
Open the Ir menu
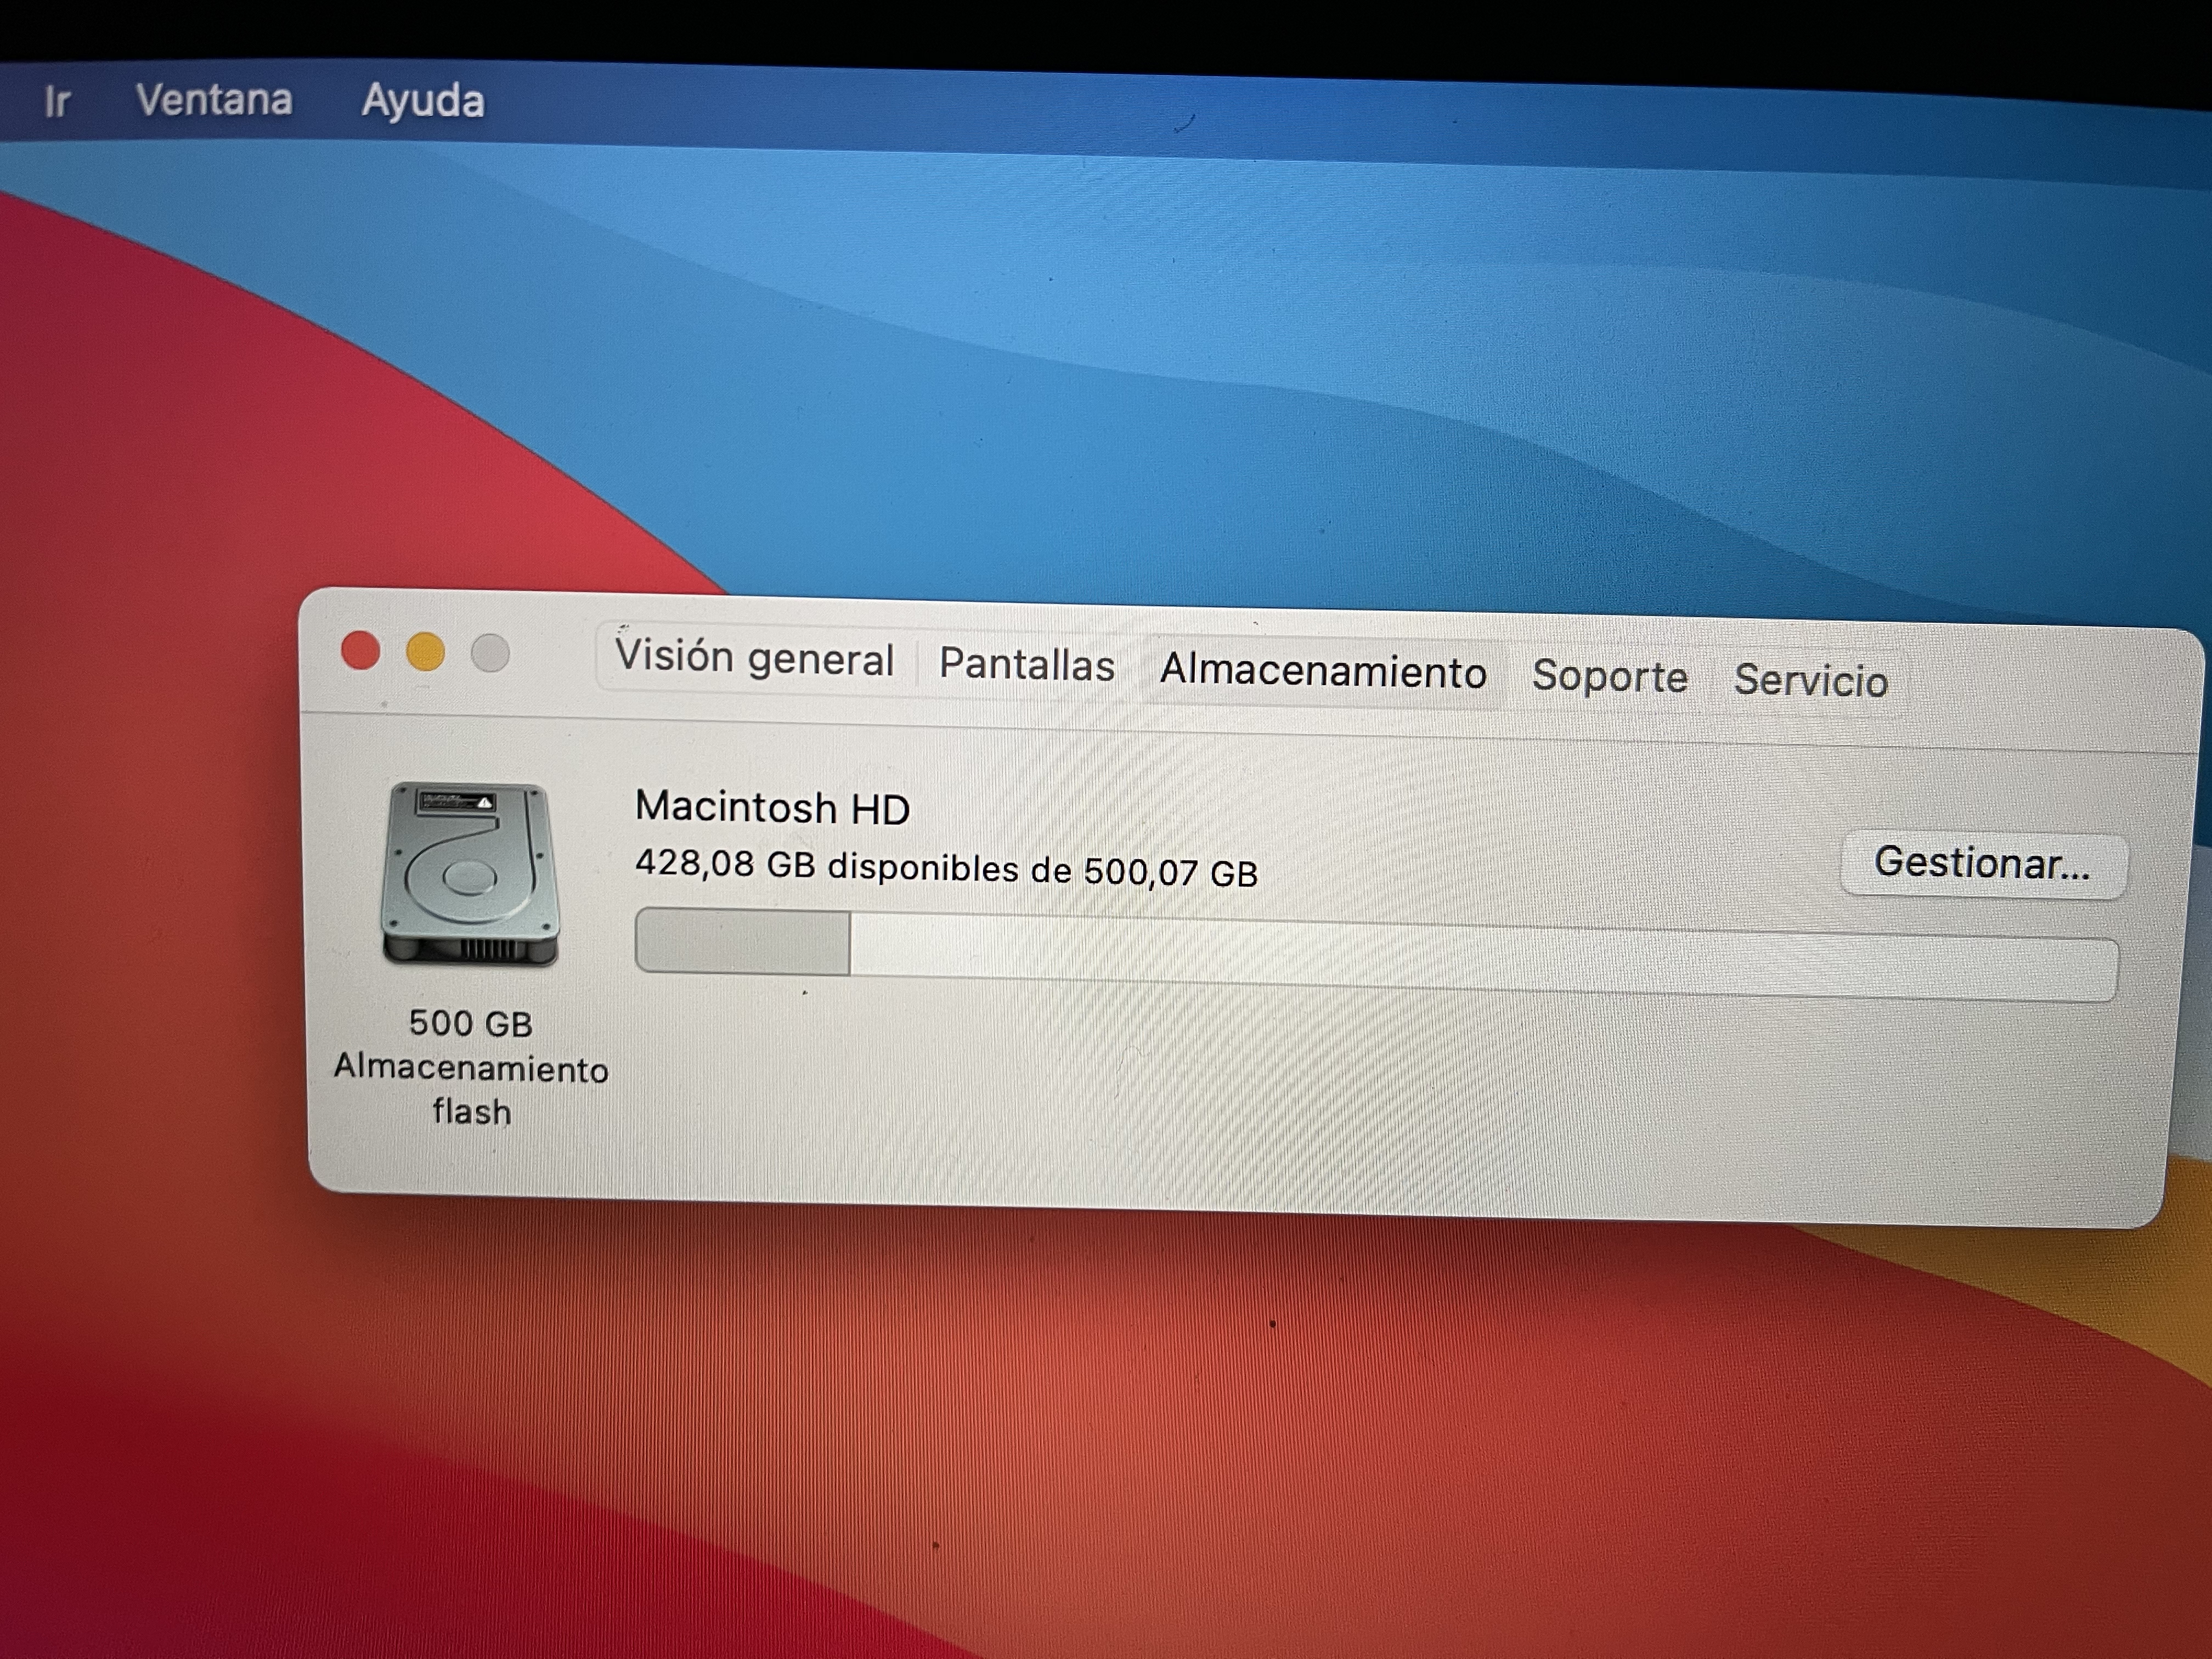tap(56, 101)
